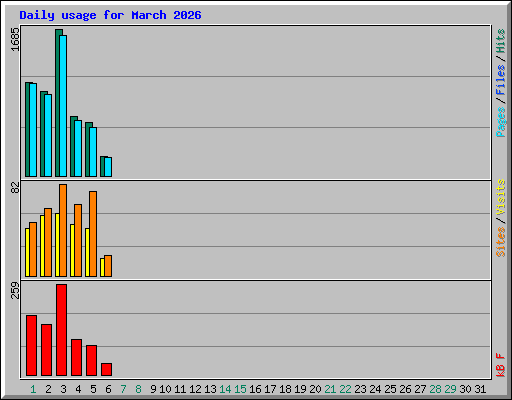This screenshot has width=512, height=400.
Task: Click day label 16 on the x-axis
Action: [x=255, y=389]
